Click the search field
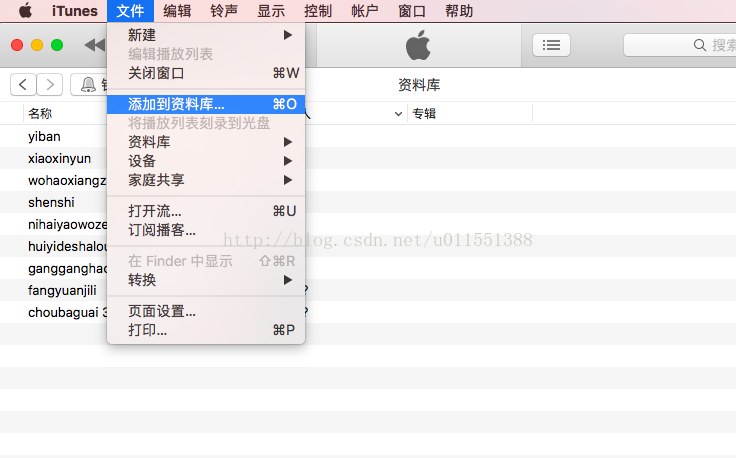Image resolution: width=736 pixels, height=458 pixels. (680, 45)
